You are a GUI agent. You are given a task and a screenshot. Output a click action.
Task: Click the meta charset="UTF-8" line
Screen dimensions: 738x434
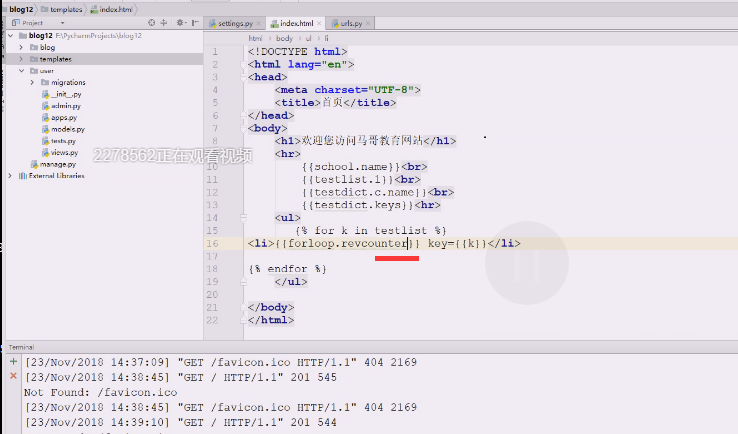point(348,90)
